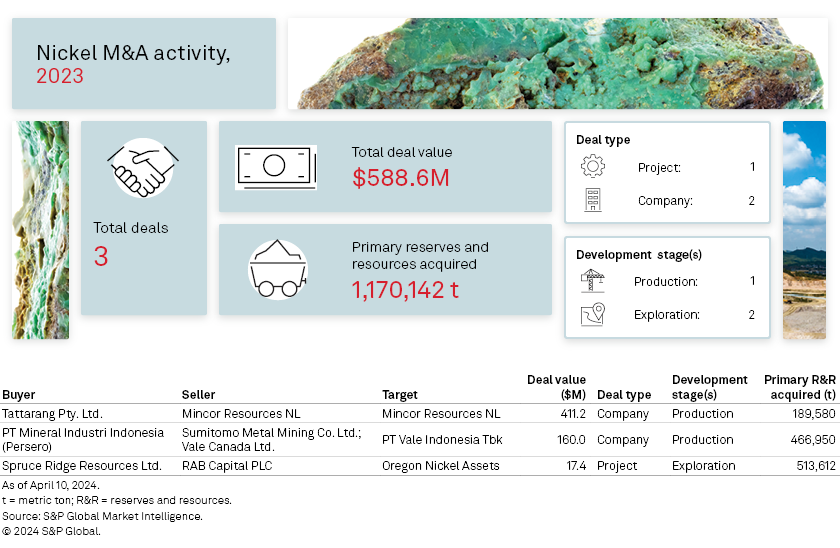840x548 pixels.
Task: Open the narrow mineral image on left edge
Action: click(40, 230)
